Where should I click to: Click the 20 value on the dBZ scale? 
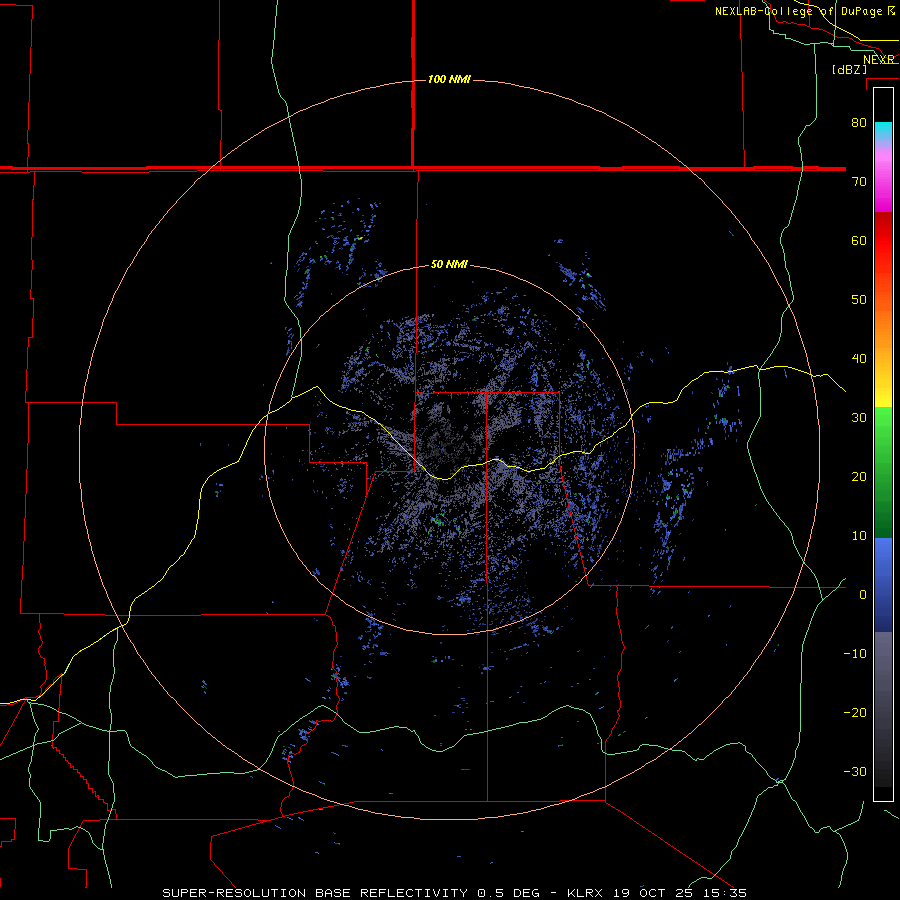point(859,476)
